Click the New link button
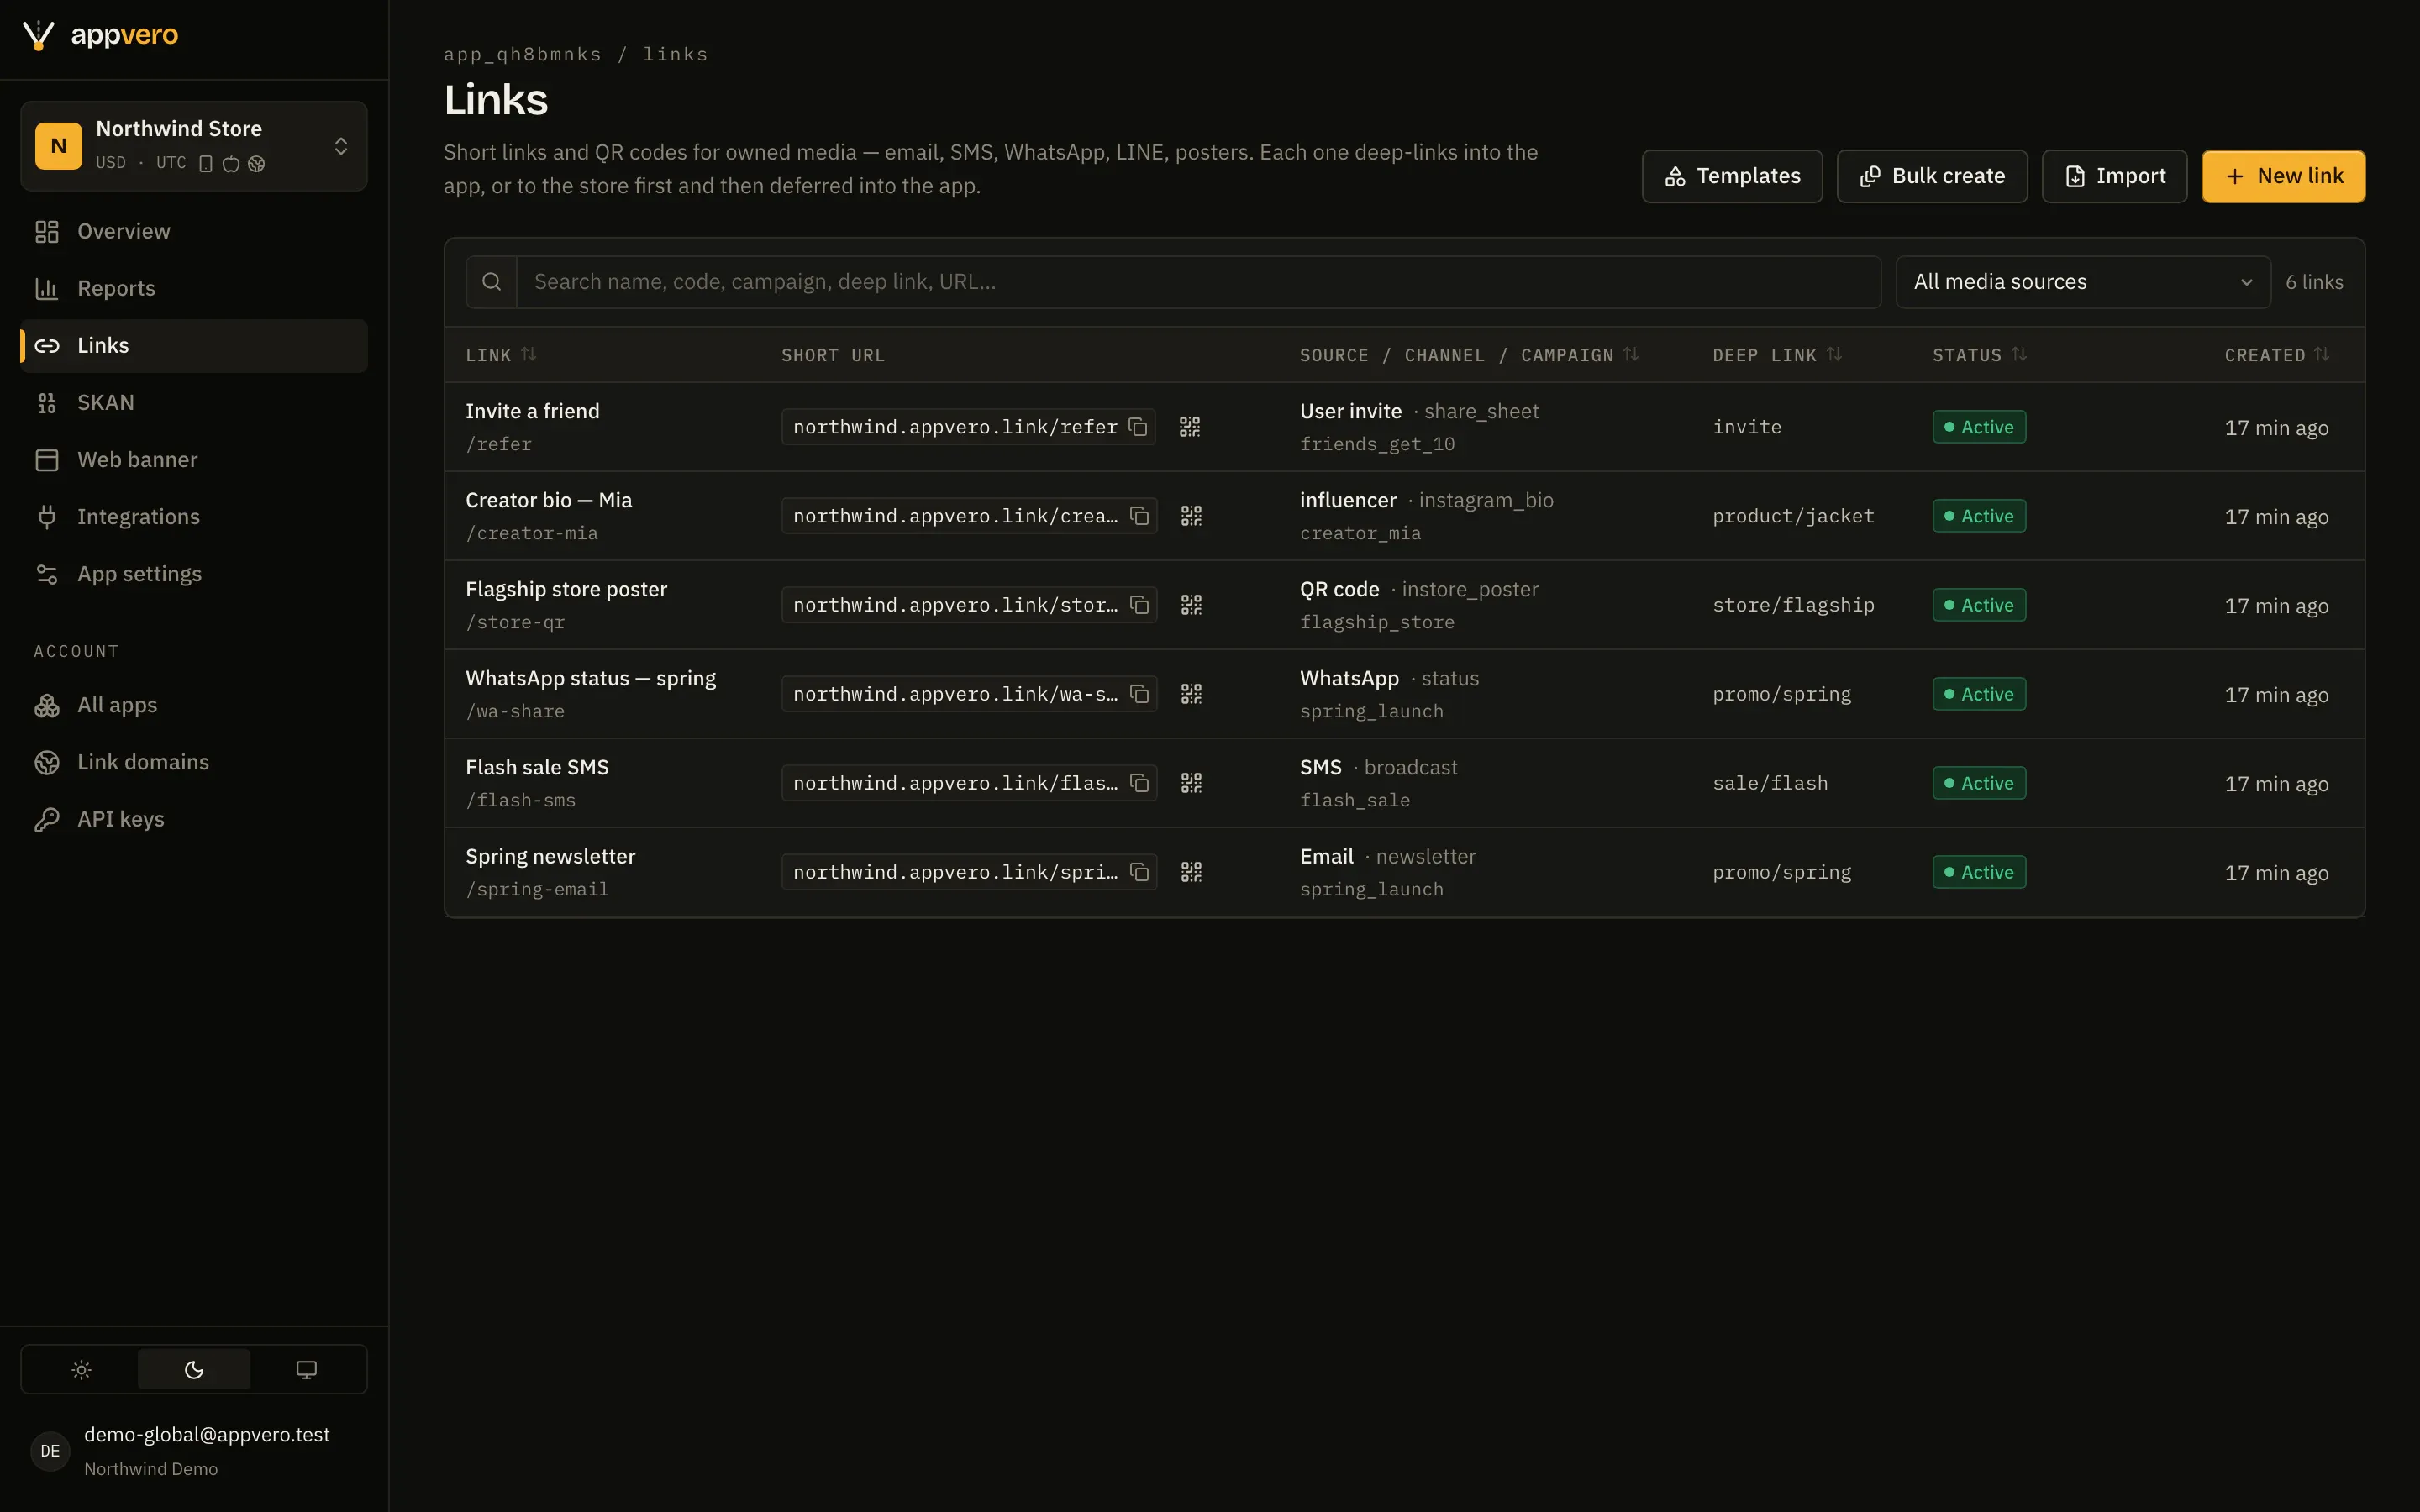2420x1512 pixels. click(2283, 176)
